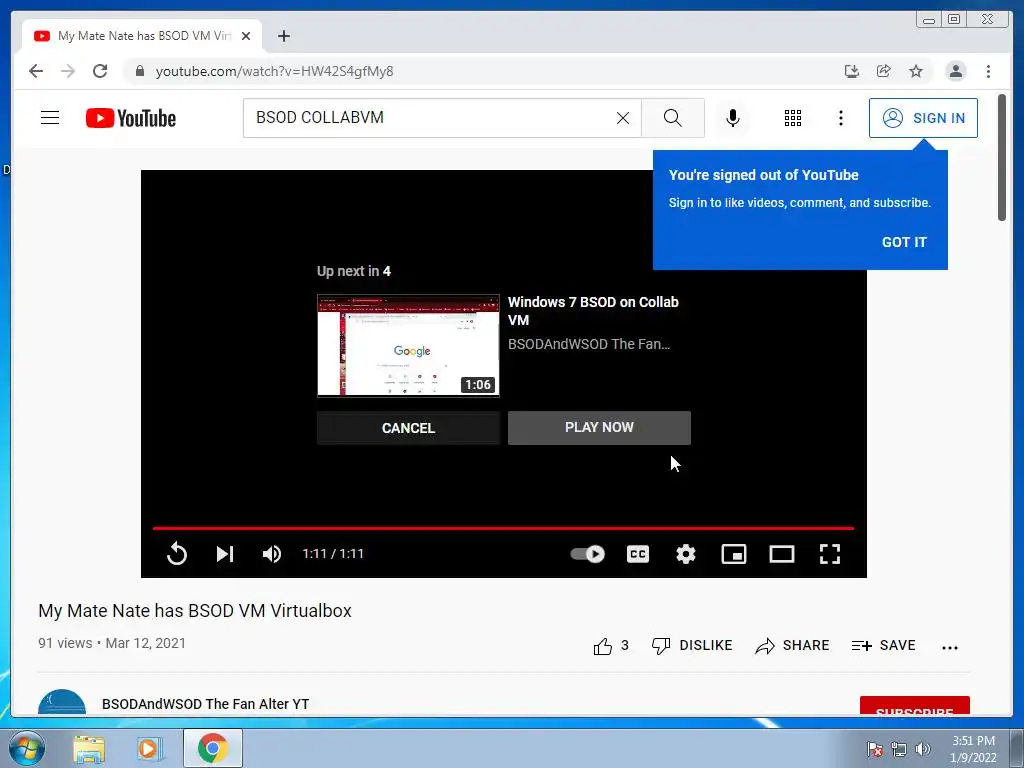Enable miniplayer mode
The width and height of the screenshot is (1024, 768).
[733, 554]
